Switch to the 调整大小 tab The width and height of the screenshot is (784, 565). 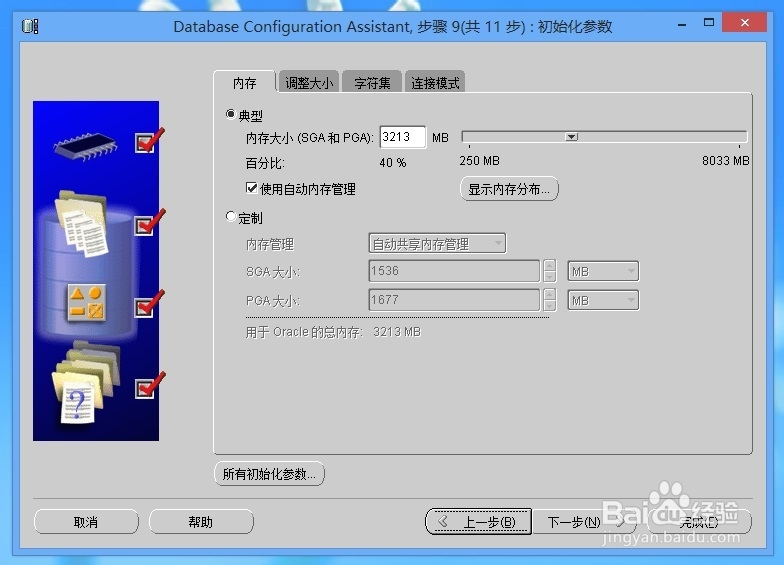pos(309,82)
